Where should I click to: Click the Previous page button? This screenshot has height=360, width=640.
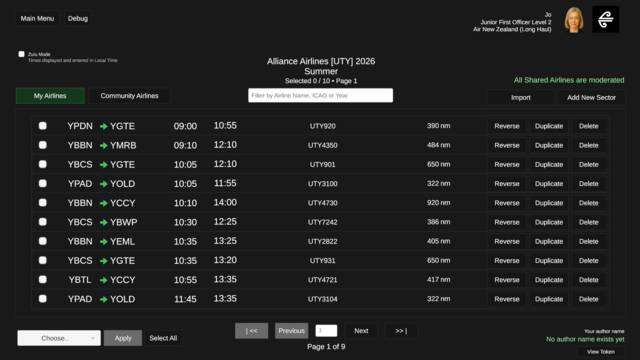click(291, 331)
